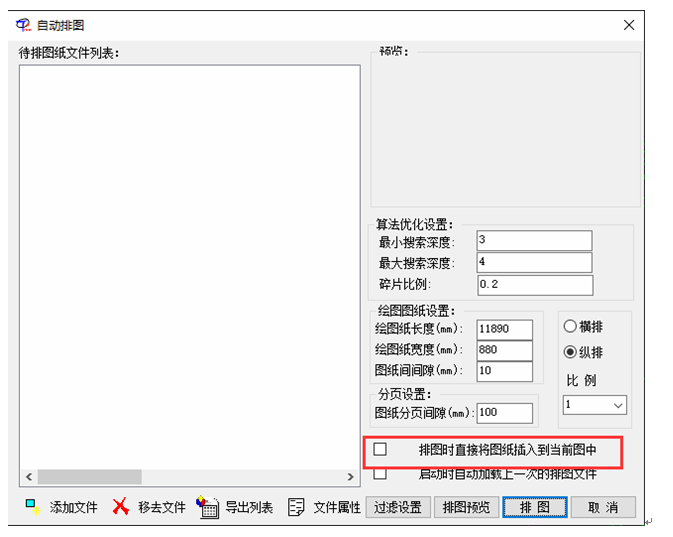
Task: Close the 自动排图 dialog window
Action: (628, 24)
